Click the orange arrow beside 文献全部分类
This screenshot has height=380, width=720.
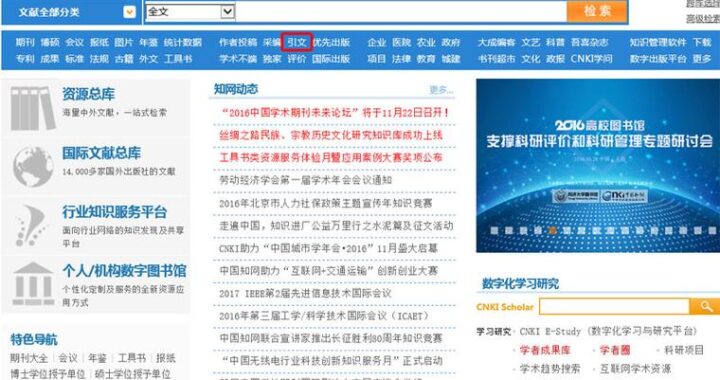(129, 12)
